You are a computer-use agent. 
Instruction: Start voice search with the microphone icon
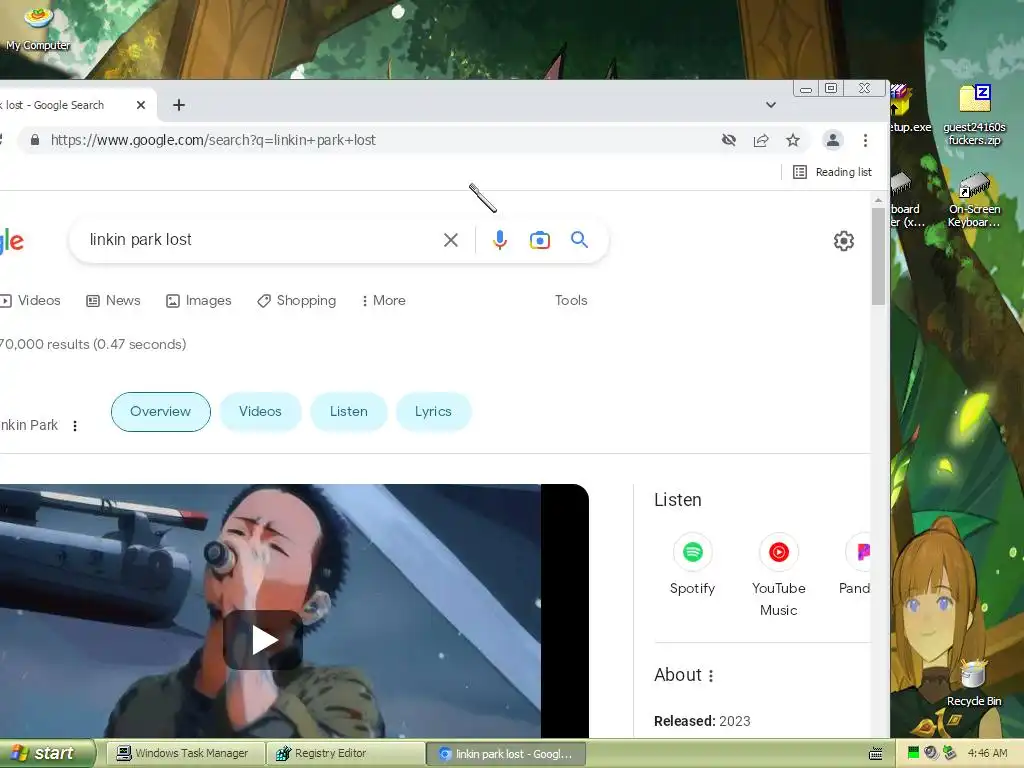[x=500, y=240]
